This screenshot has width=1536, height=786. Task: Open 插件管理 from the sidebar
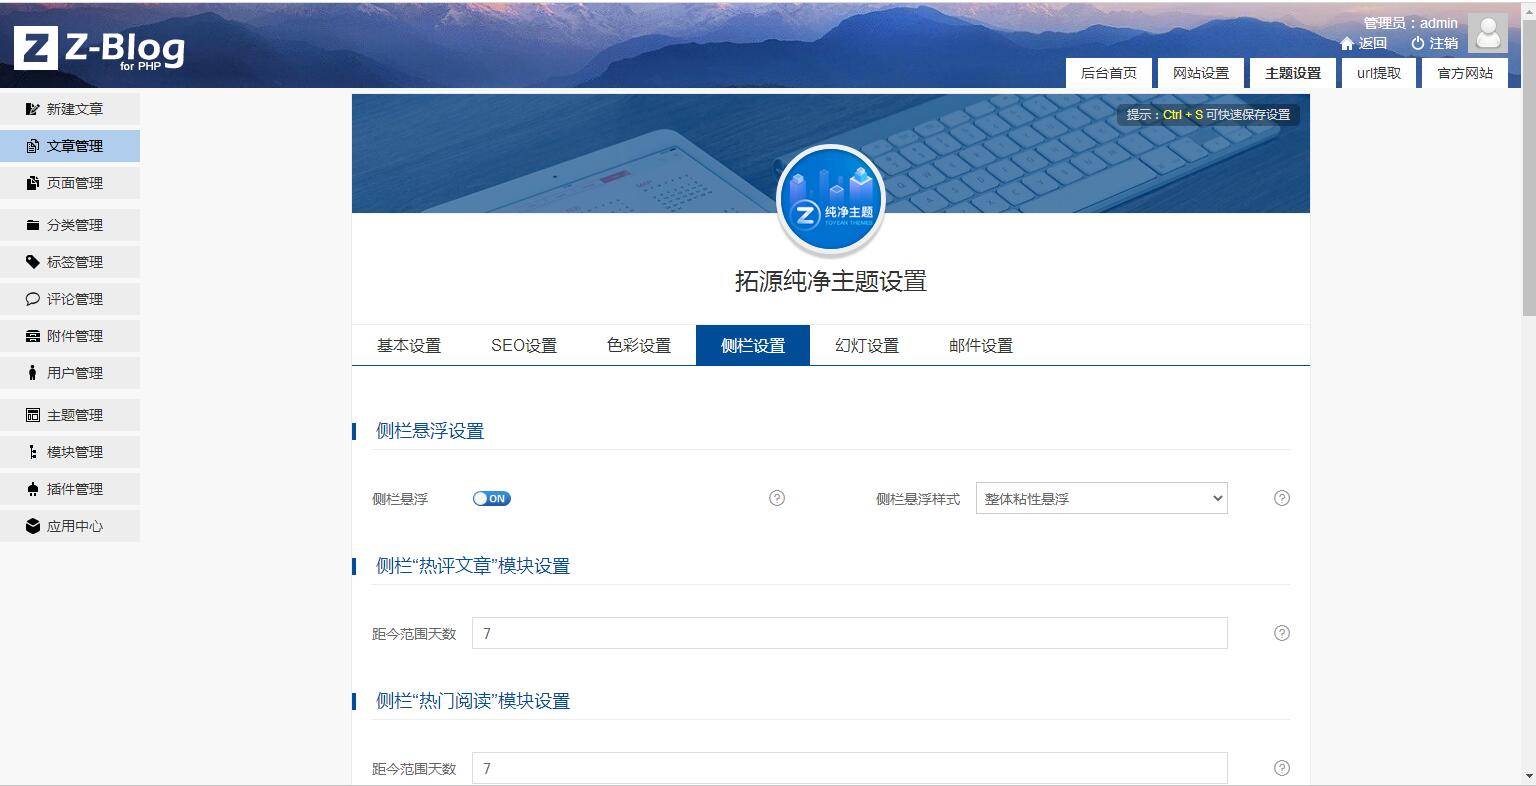[x=70, y=488]
